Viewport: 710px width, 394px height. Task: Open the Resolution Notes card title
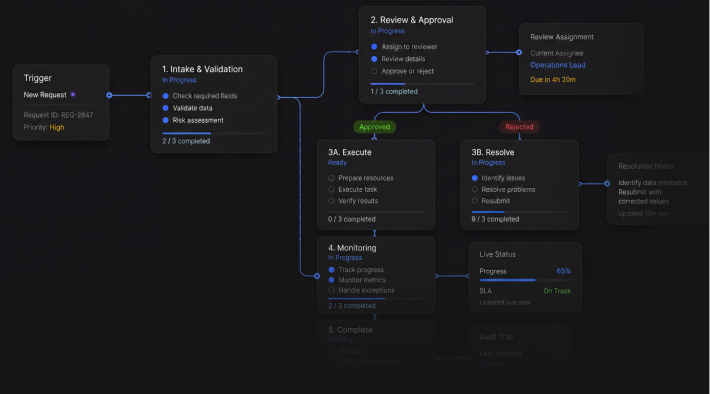(x=646, y=166)
